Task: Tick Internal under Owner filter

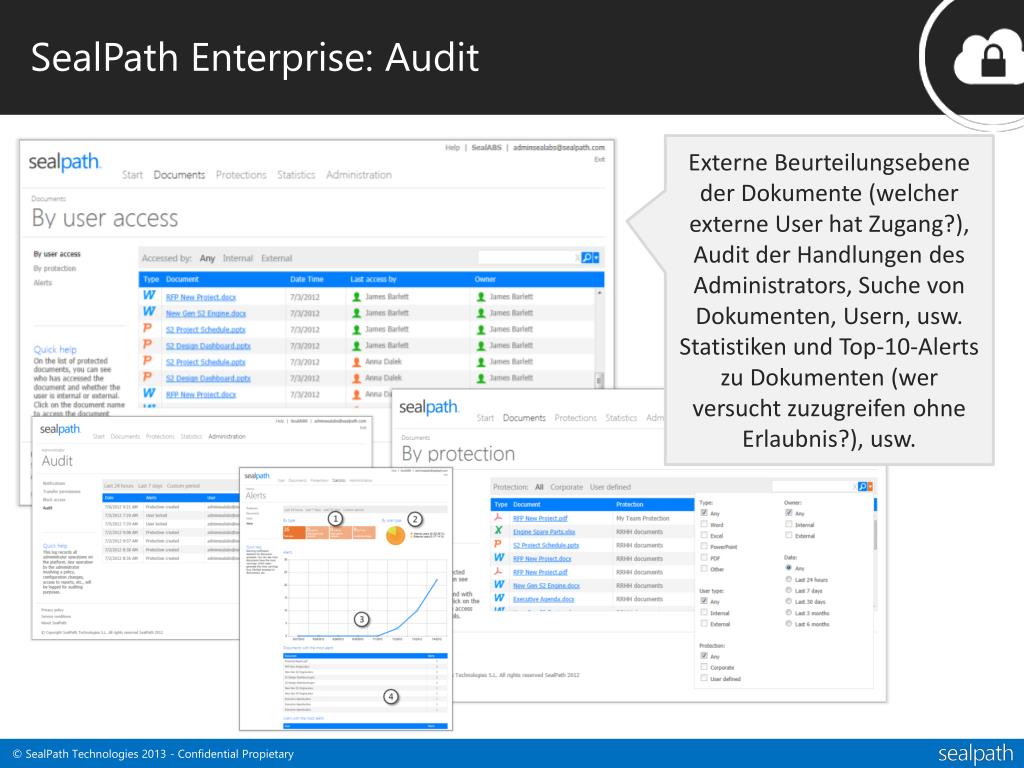Action: click(789, 524)
